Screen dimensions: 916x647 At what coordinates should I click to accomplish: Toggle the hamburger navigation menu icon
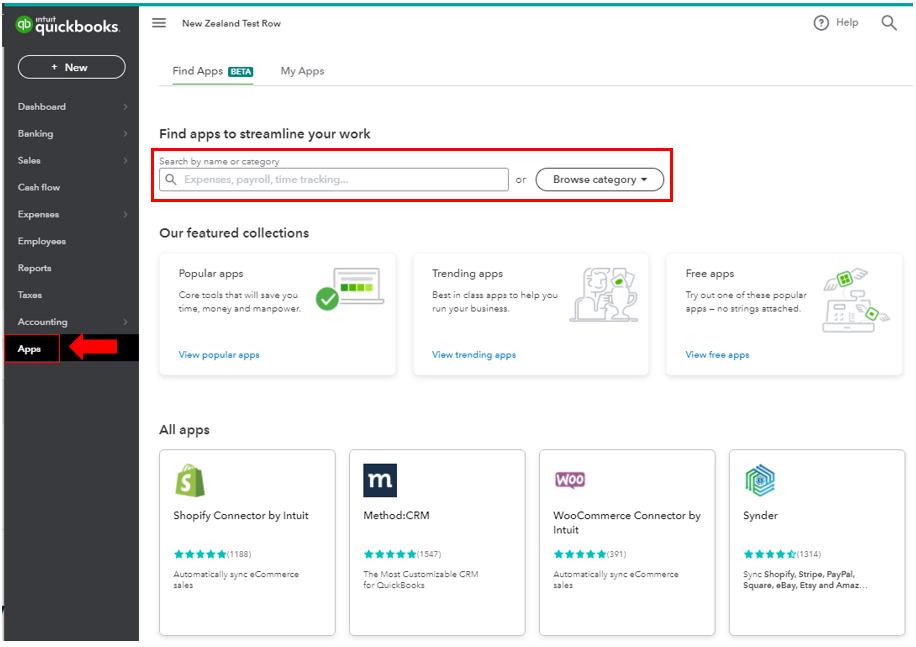(159, 23)
